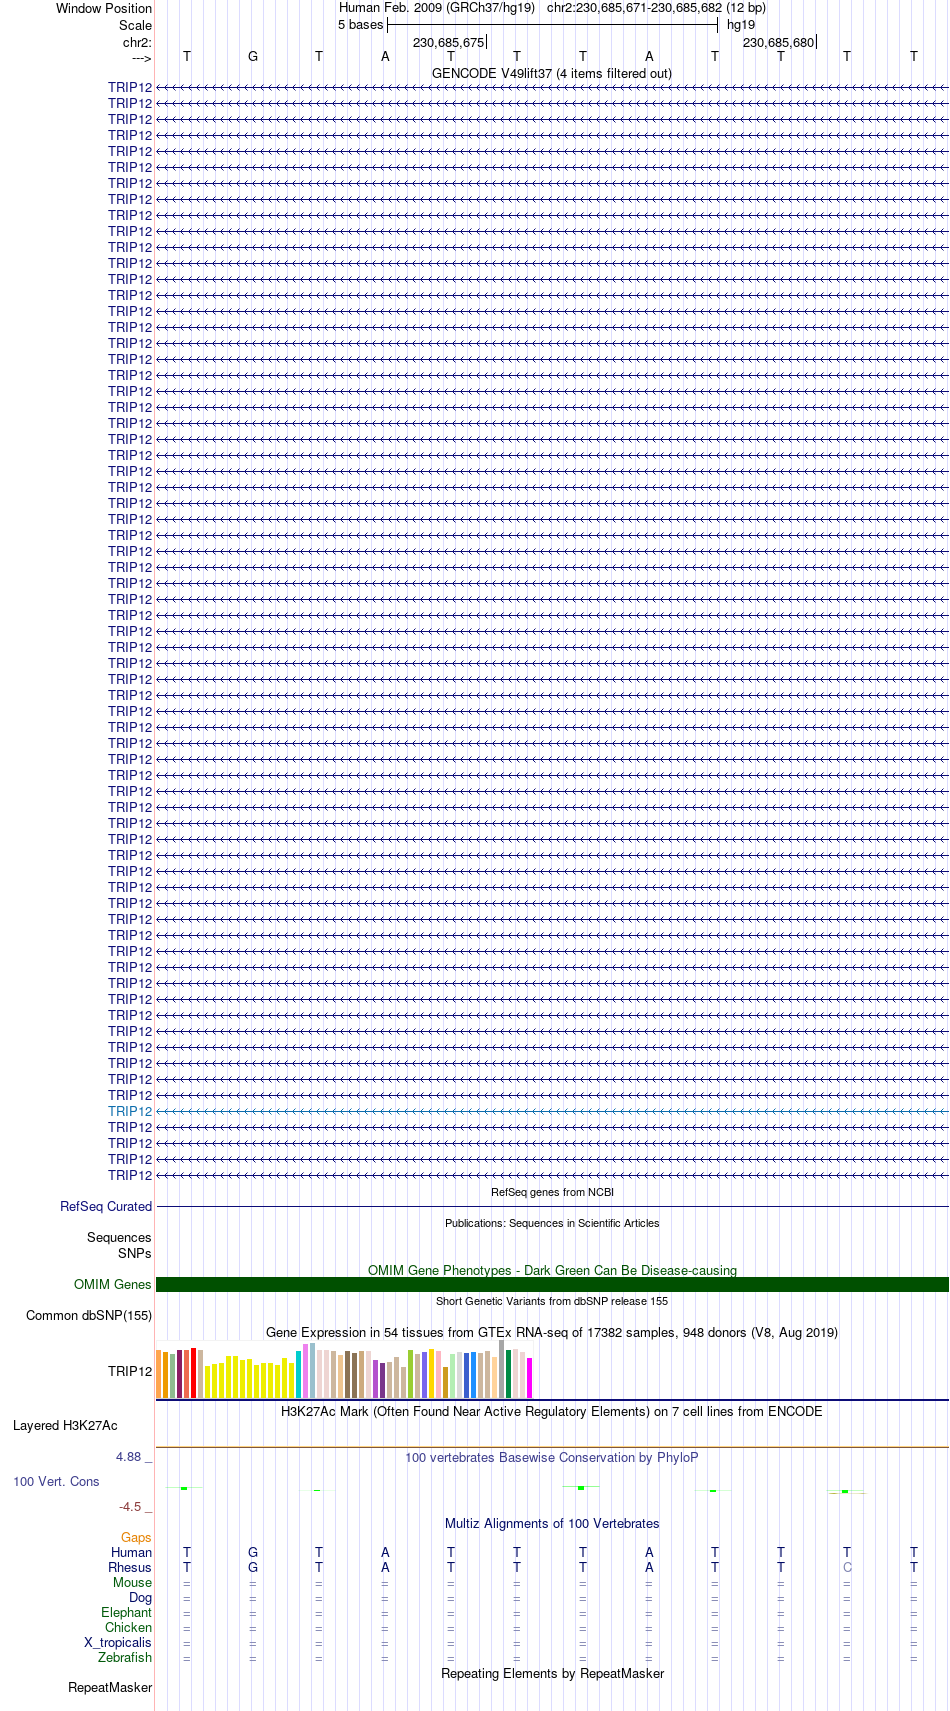This screenshot has width=950, height=1711.
Task: Click the ---> sequence direction arrow
Action: tap(141, 57)
